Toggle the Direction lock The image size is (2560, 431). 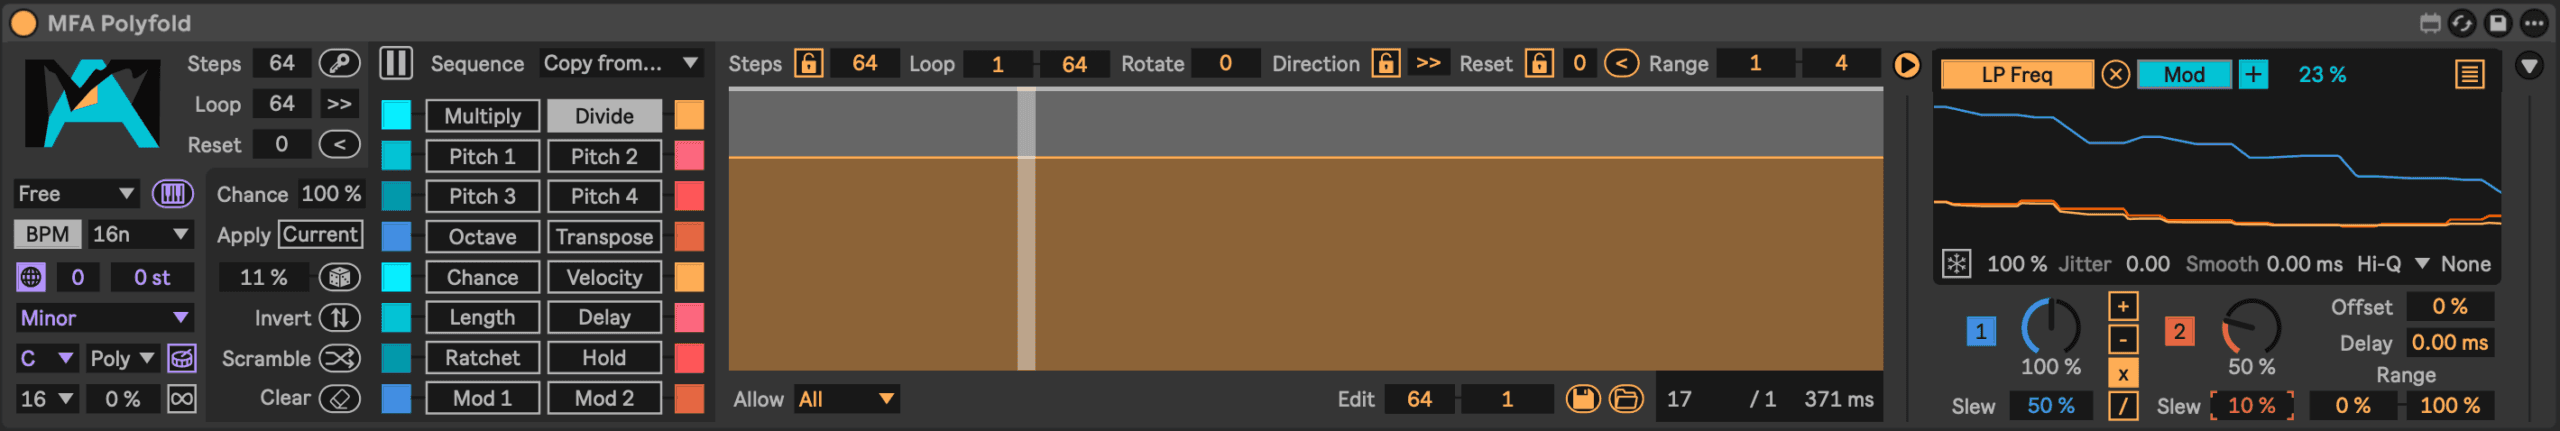[x=1385, y=64]
